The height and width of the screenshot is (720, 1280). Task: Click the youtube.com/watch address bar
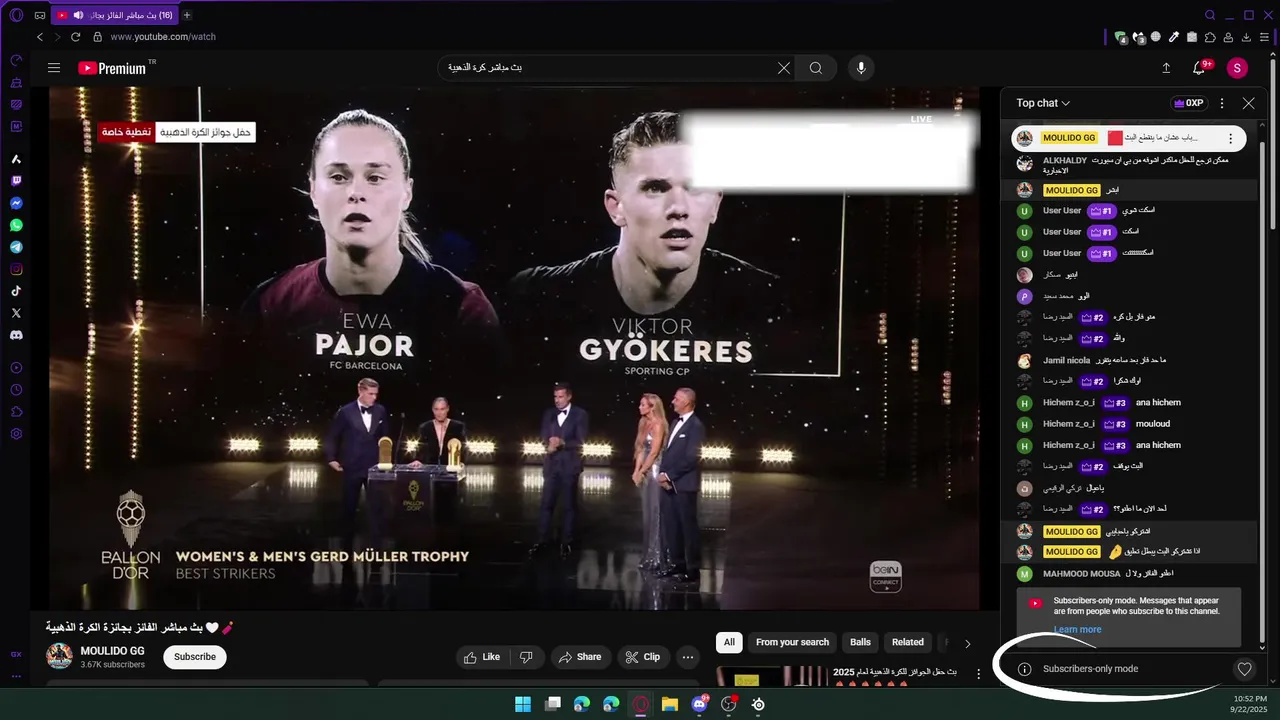(x=163, y=37)
